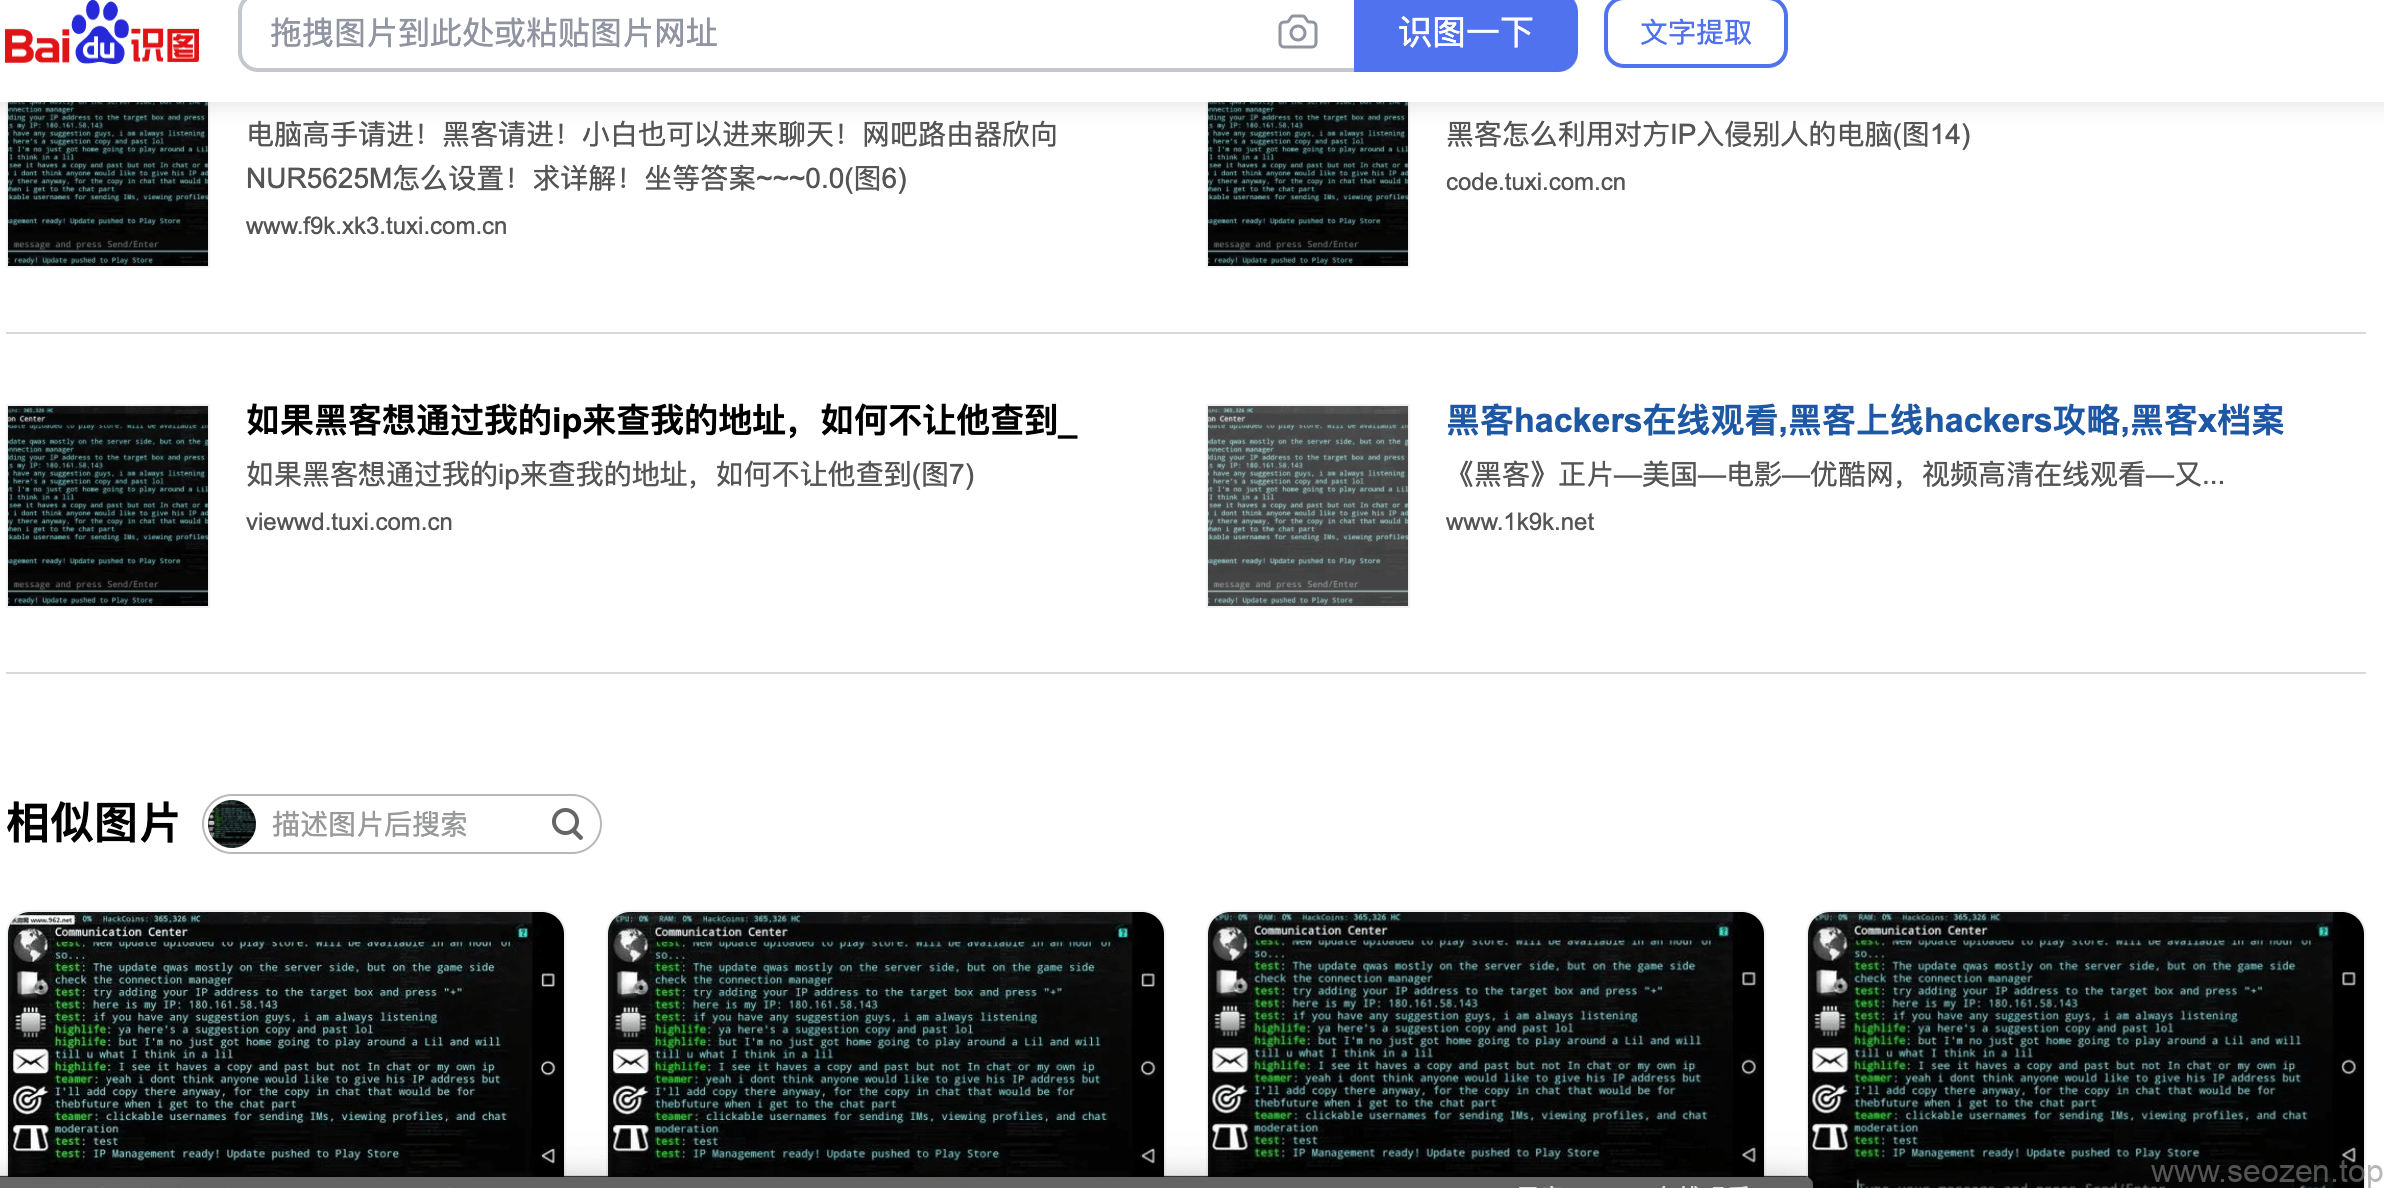Image resolution: width=2384 pixels, height=1188 pixels.
Task: Click the code.tuxi.com.cn source link
Action: tap(1534, 181)
